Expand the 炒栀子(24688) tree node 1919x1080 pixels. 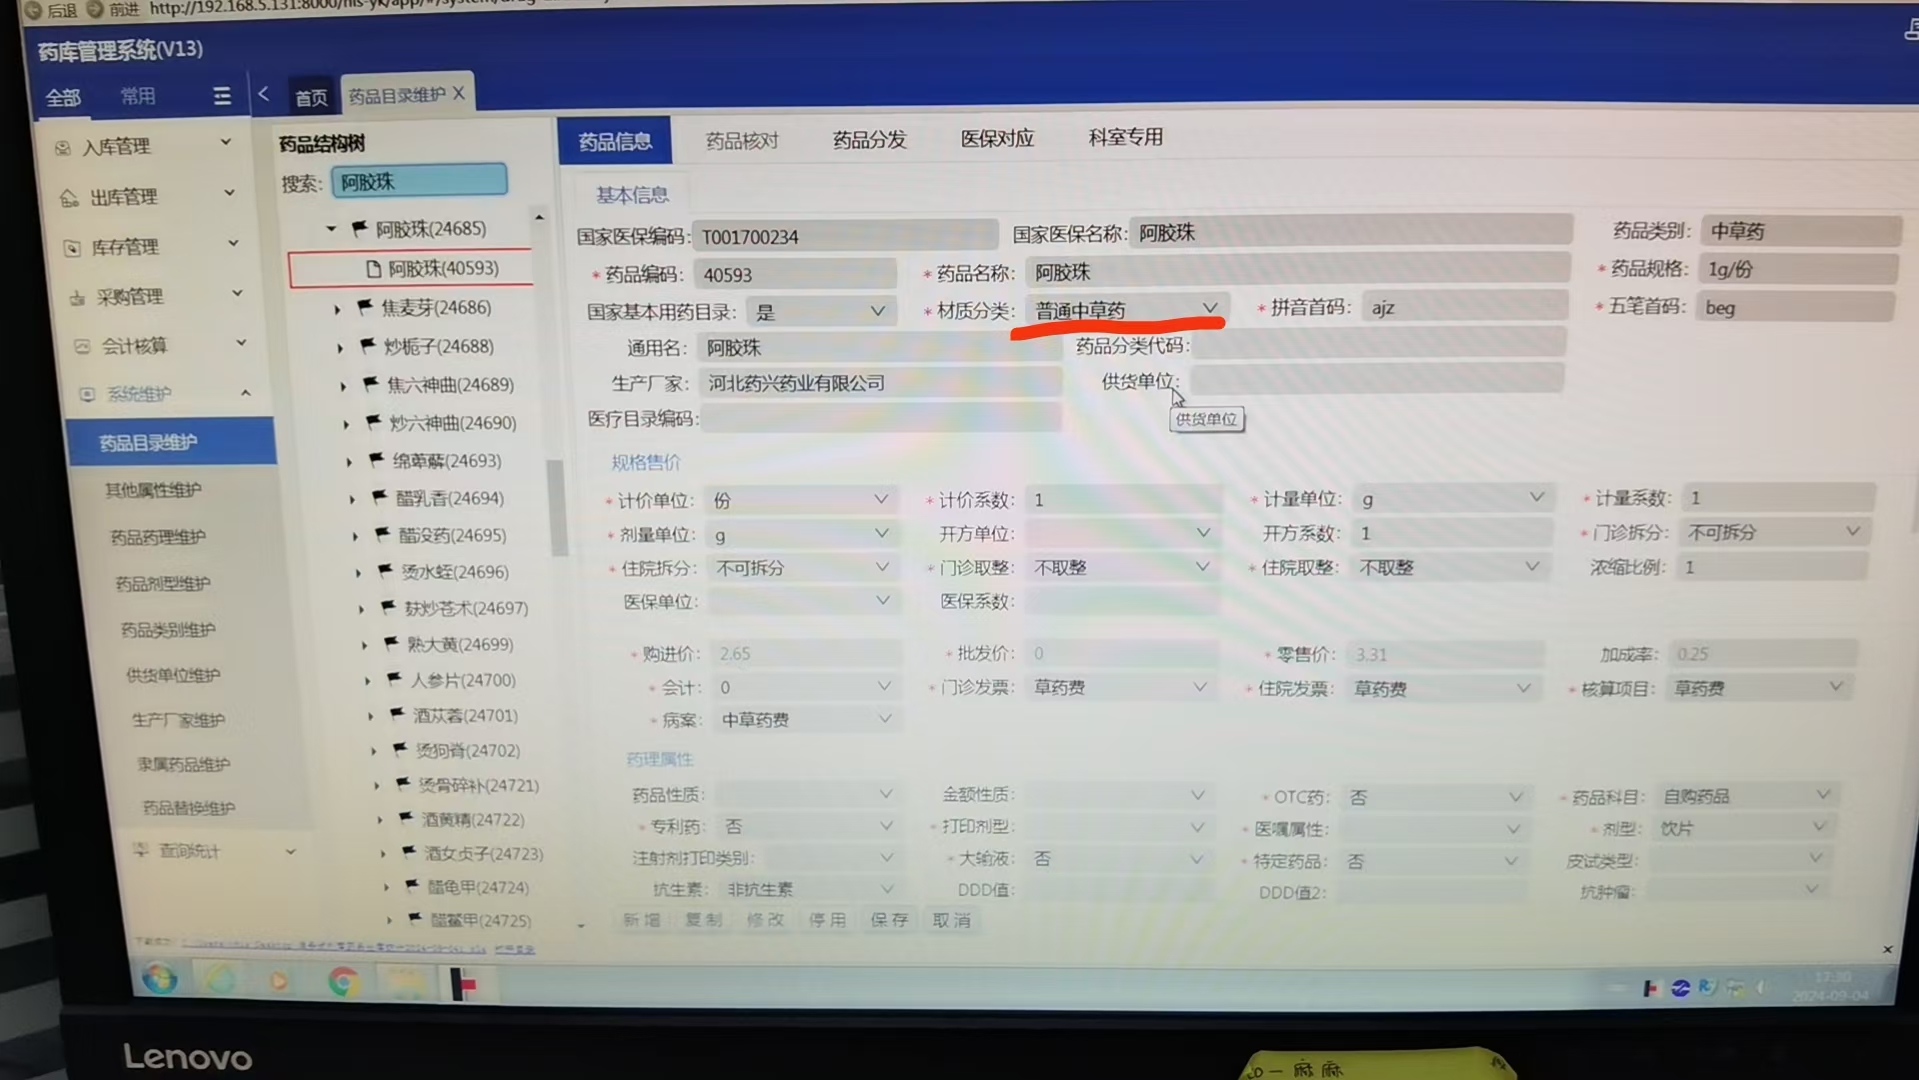click(x=340, y=348)
